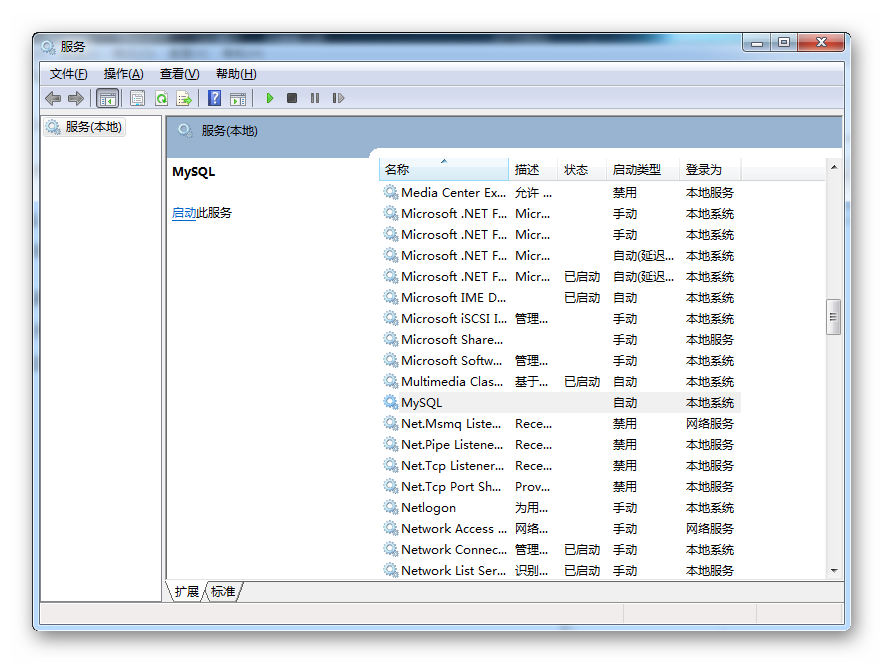Click the Refresh toolbar icon

161,99
